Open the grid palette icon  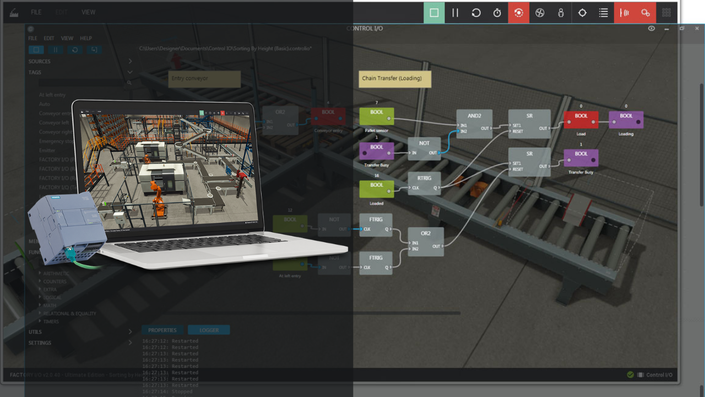(667, 13)
